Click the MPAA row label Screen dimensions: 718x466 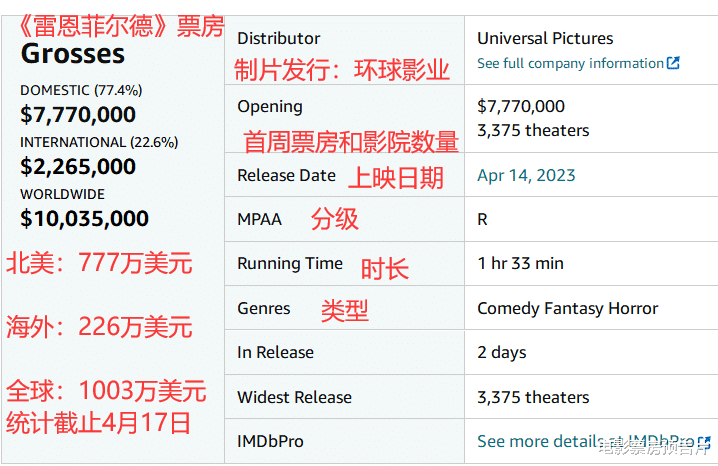click(259, 220)
